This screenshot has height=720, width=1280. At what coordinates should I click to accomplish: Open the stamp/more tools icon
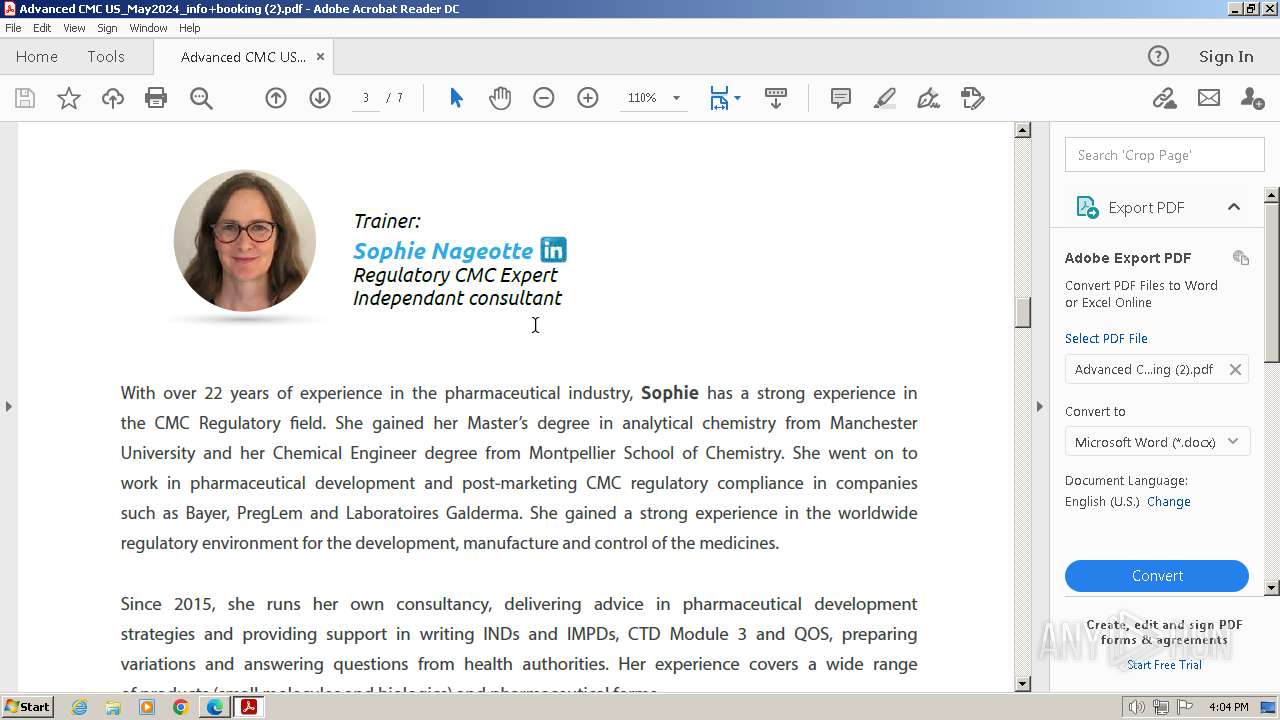(973, 98)
